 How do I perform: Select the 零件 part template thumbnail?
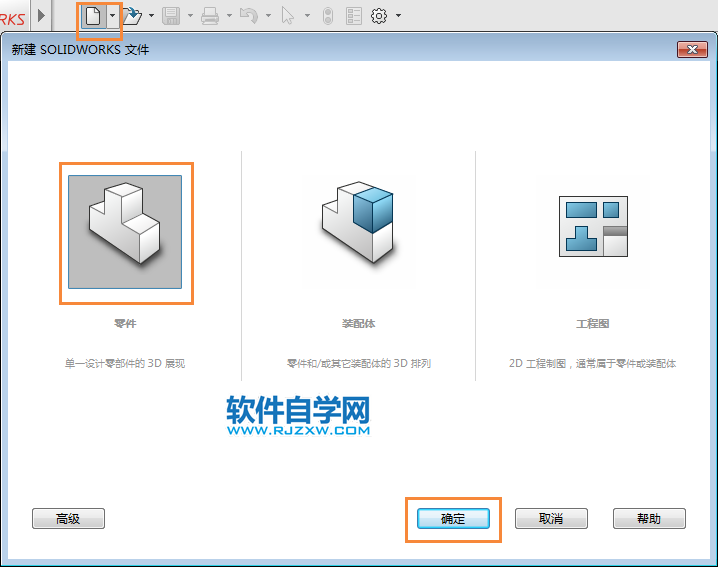click(125, 232)
